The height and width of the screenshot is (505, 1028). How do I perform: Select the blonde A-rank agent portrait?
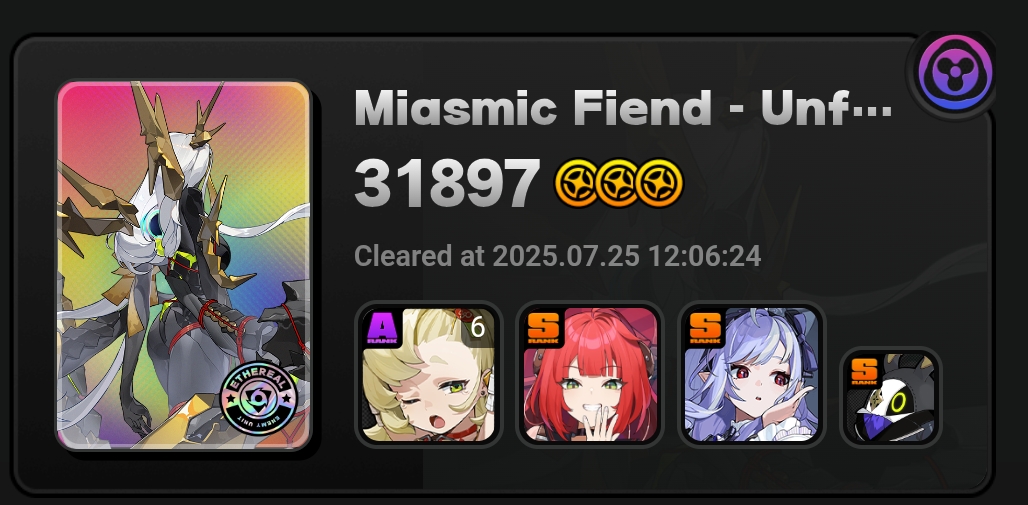pos(429,374)
